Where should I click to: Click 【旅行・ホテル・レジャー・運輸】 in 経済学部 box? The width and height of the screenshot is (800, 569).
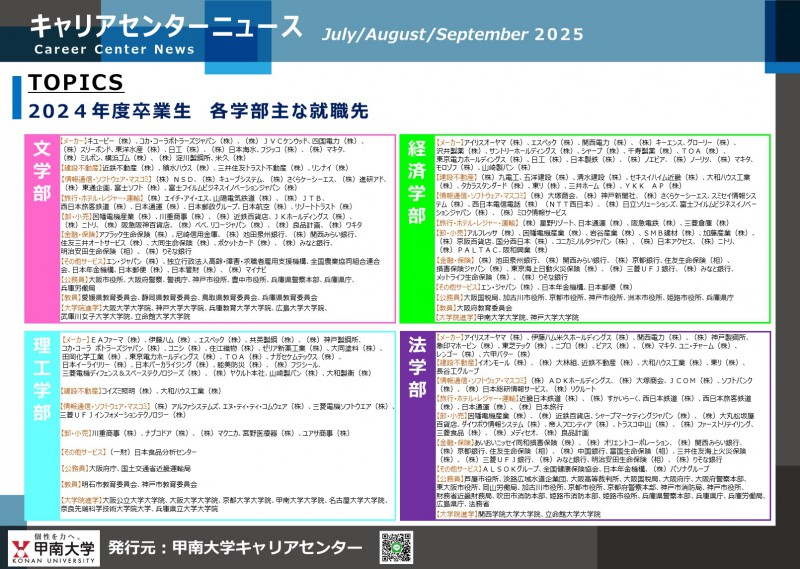pyautogui.click(x=478, y=223)
